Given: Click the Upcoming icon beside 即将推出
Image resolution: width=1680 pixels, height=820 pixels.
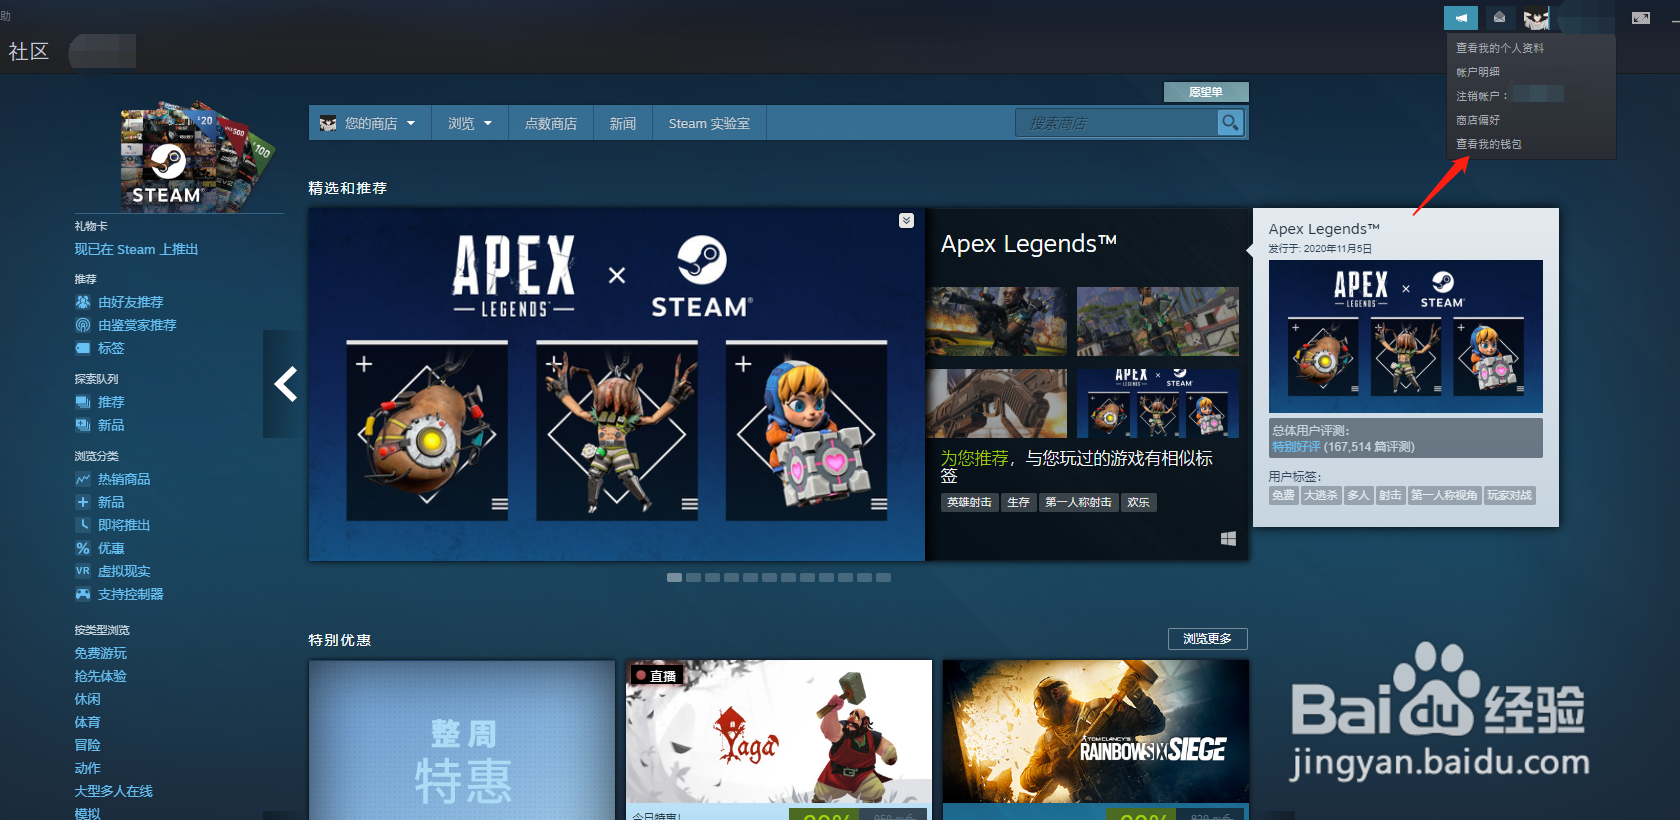Looking at the screenshot, I should 83,525.
